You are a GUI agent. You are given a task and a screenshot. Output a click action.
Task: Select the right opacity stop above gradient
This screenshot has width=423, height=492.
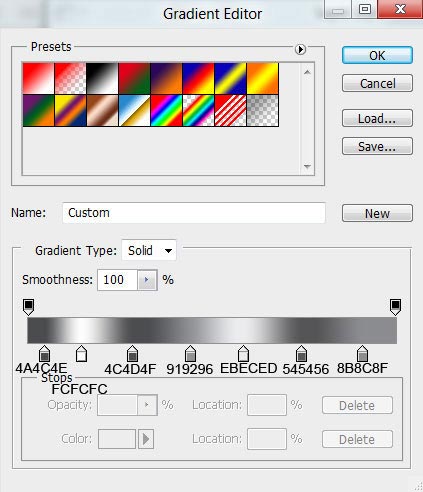point(395,307)
